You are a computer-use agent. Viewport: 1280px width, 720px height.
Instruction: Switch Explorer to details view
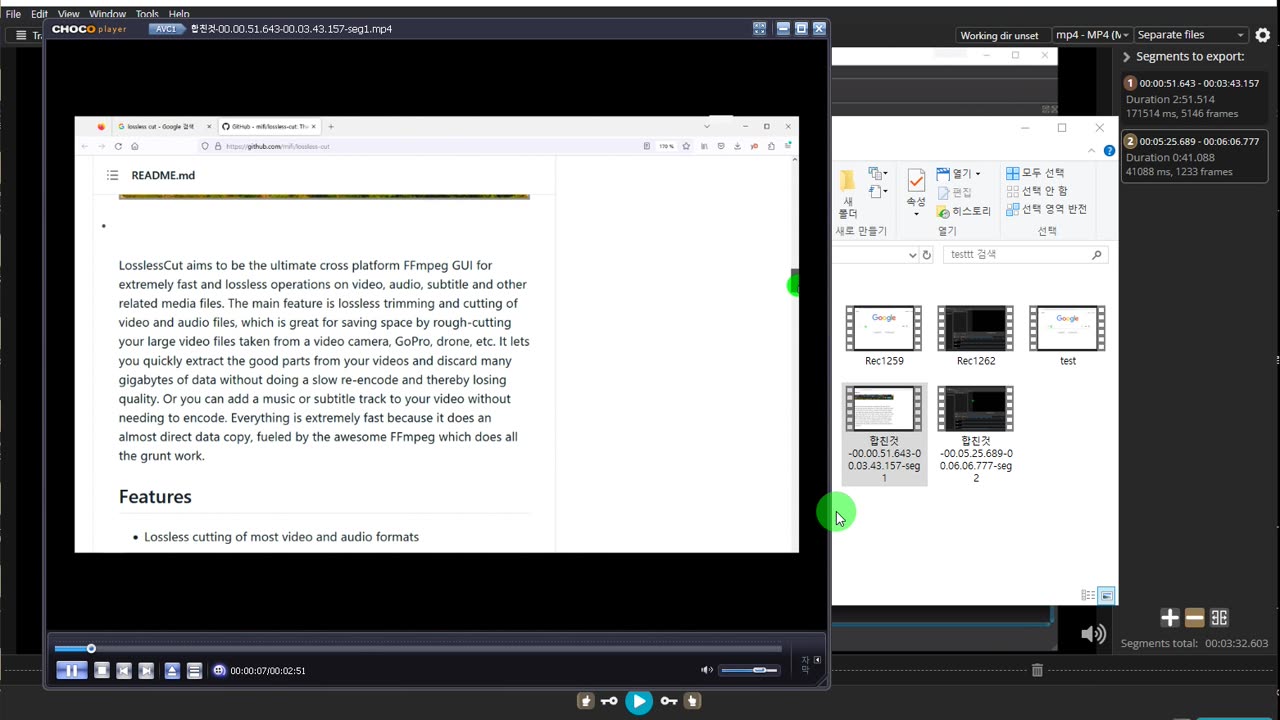1088,596
